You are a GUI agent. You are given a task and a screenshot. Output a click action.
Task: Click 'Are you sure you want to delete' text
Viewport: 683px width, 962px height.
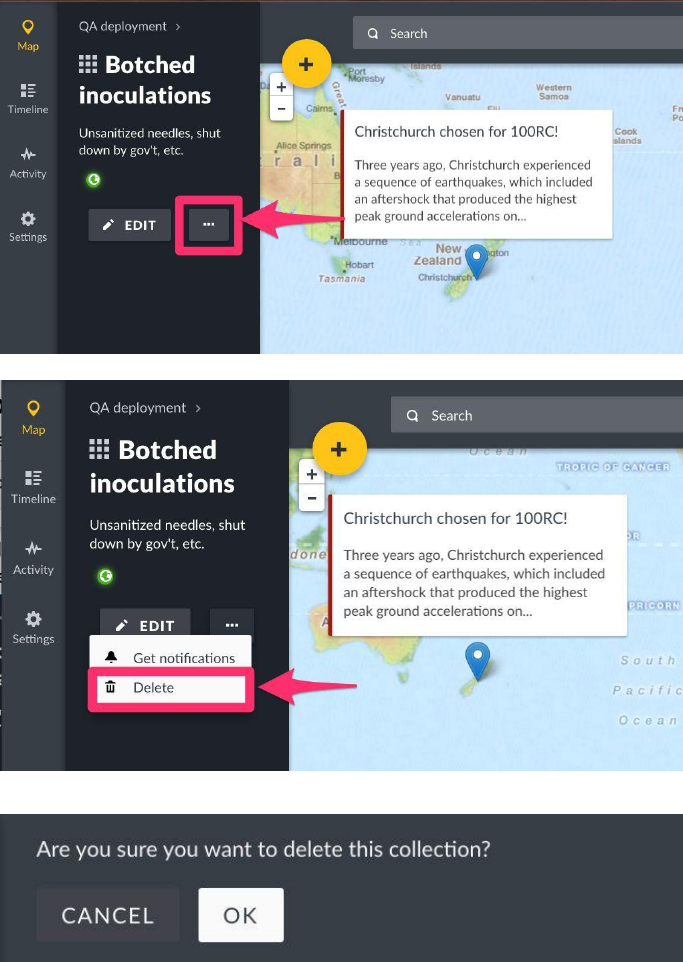pyautogui.click(x=263, y=849)
